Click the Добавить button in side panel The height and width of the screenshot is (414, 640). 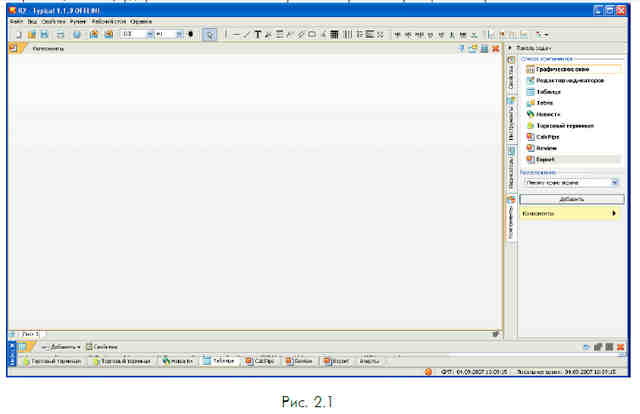(x=571, y=199)
